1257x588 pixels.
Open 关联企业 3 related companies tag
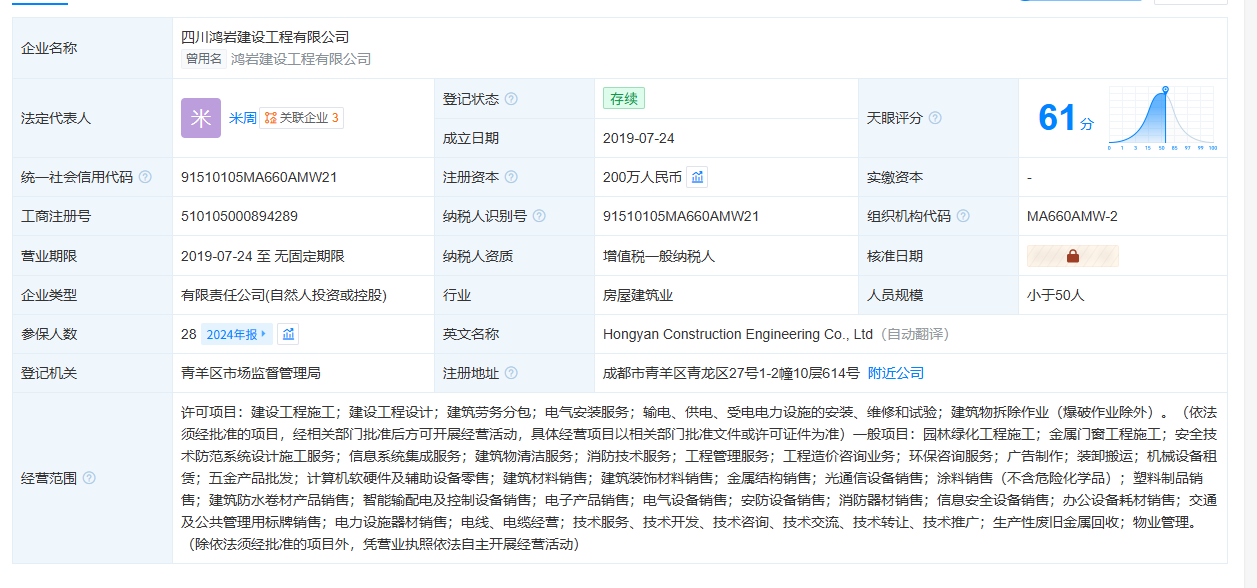[x=301, y=118]
